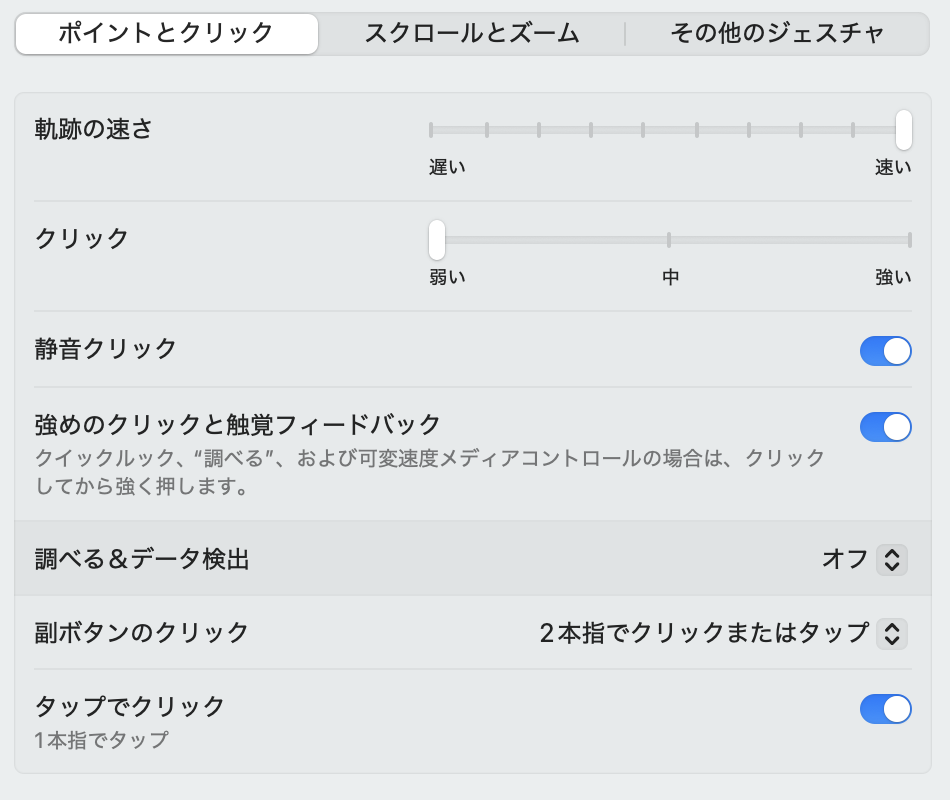This screenshot has height=800, width=950.
Task: Click stepper arrows beside 2本指でクリックまたはタップ
Action: coord(891,633)
